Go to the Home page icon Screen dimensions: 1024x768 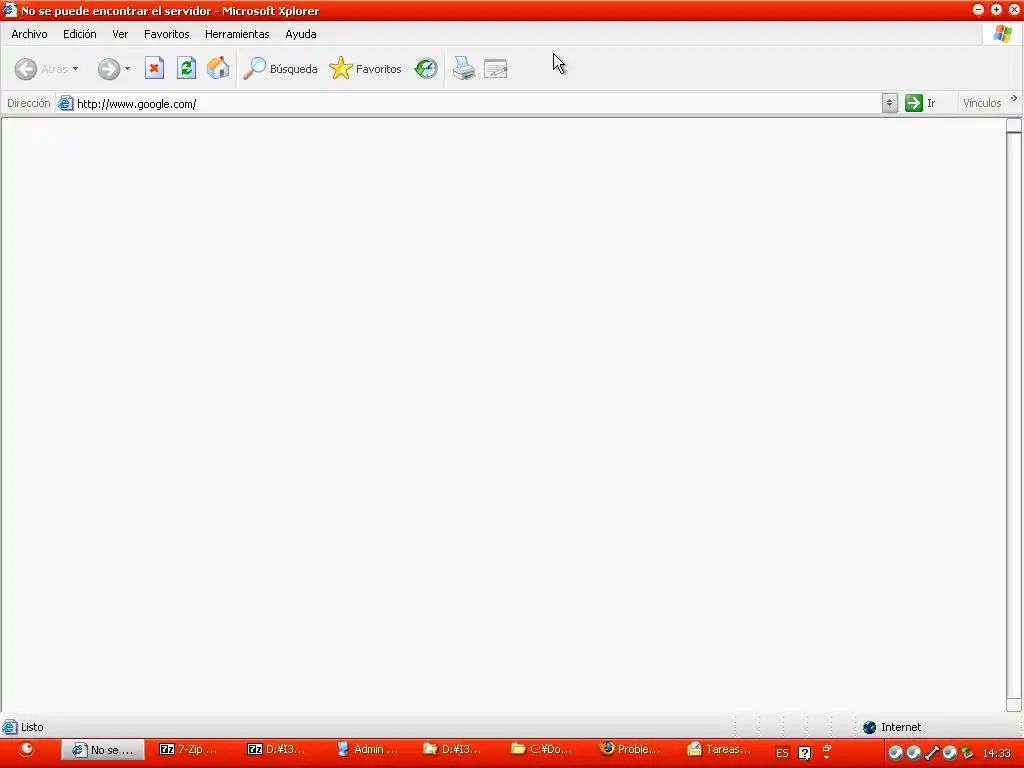(x=218, y=68)
